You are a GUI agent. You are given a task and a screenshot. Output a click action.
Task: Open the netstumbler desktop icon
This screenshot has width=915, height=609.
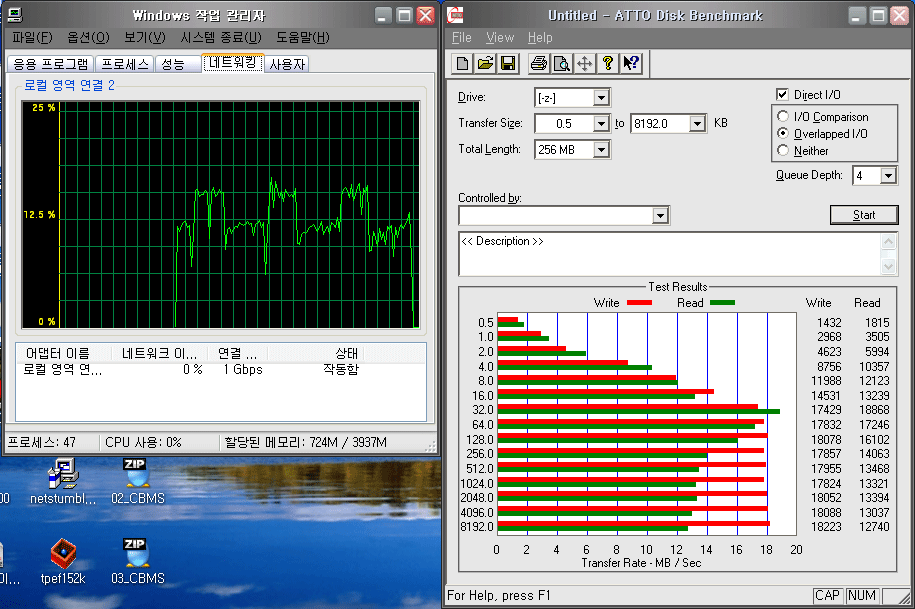[62, 482]
